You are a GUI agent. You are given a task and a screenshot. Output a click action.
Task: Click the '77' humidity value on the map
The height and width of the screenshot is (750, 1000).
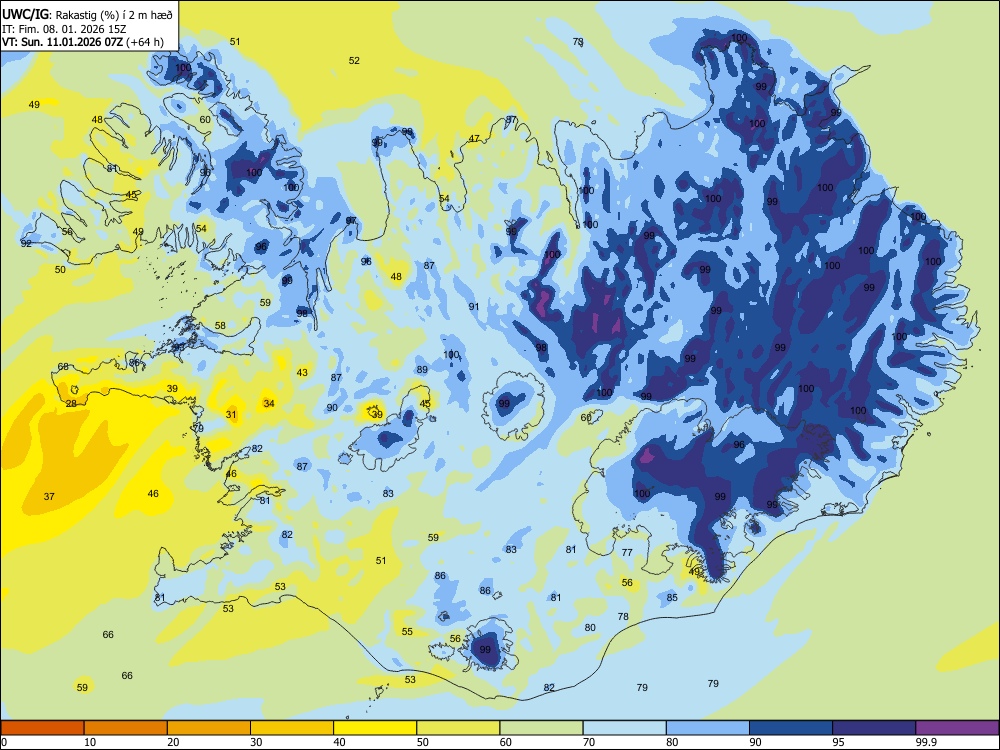coord(627,552)
